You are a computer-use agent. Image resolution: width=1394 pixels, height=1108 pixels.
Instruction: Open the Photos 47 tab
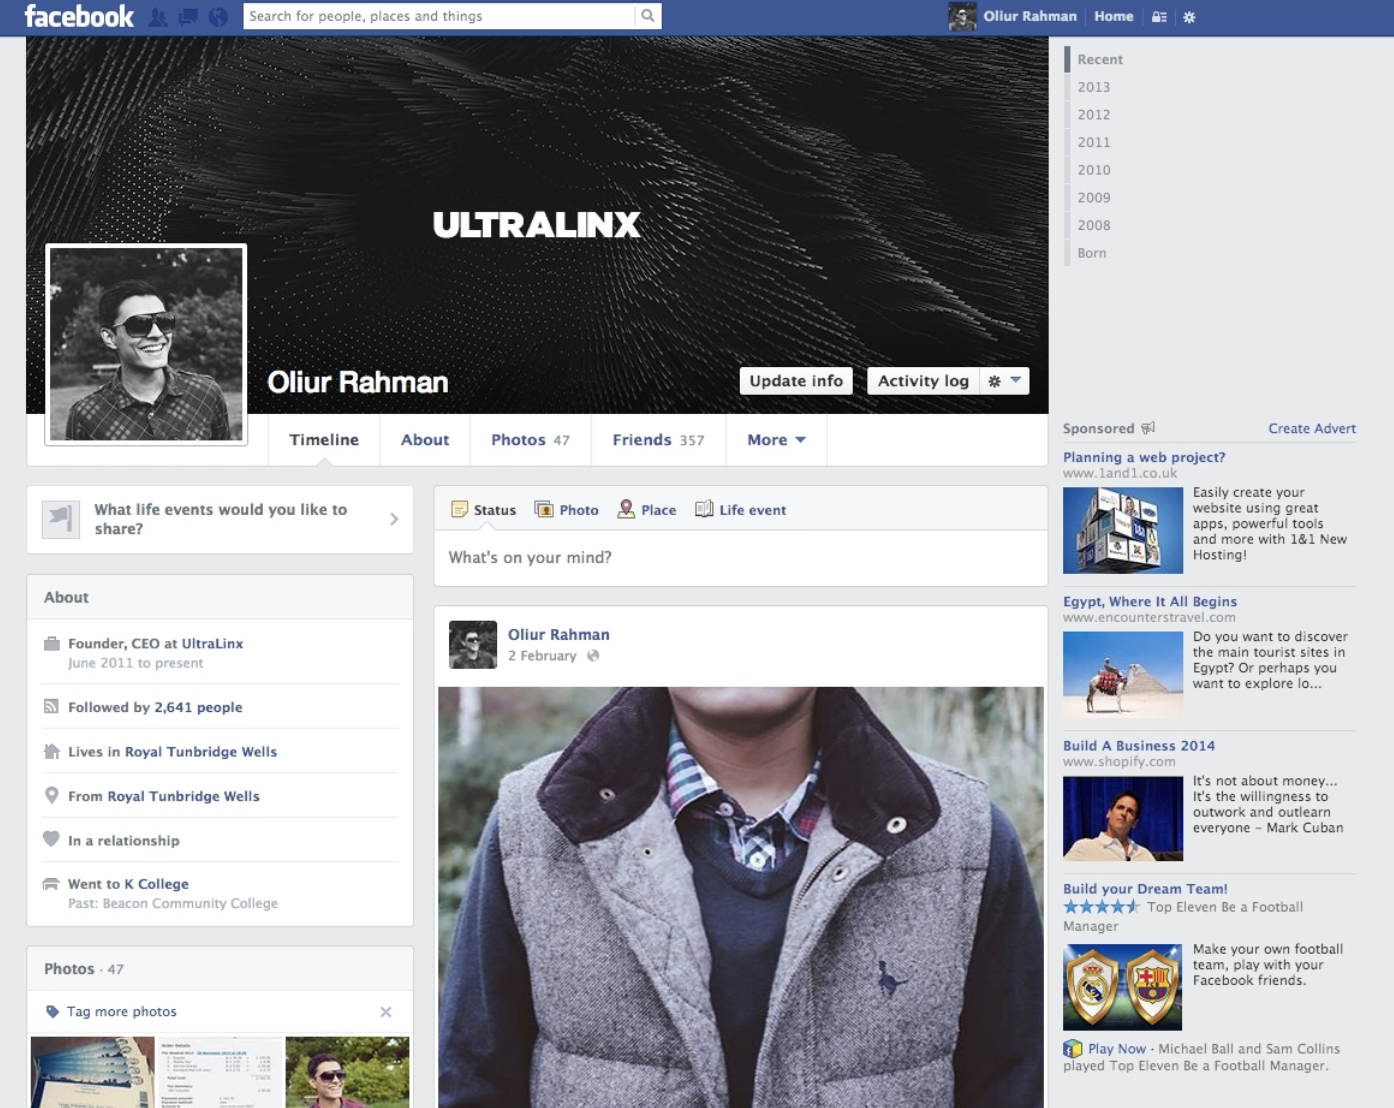(x=530, y=440)
